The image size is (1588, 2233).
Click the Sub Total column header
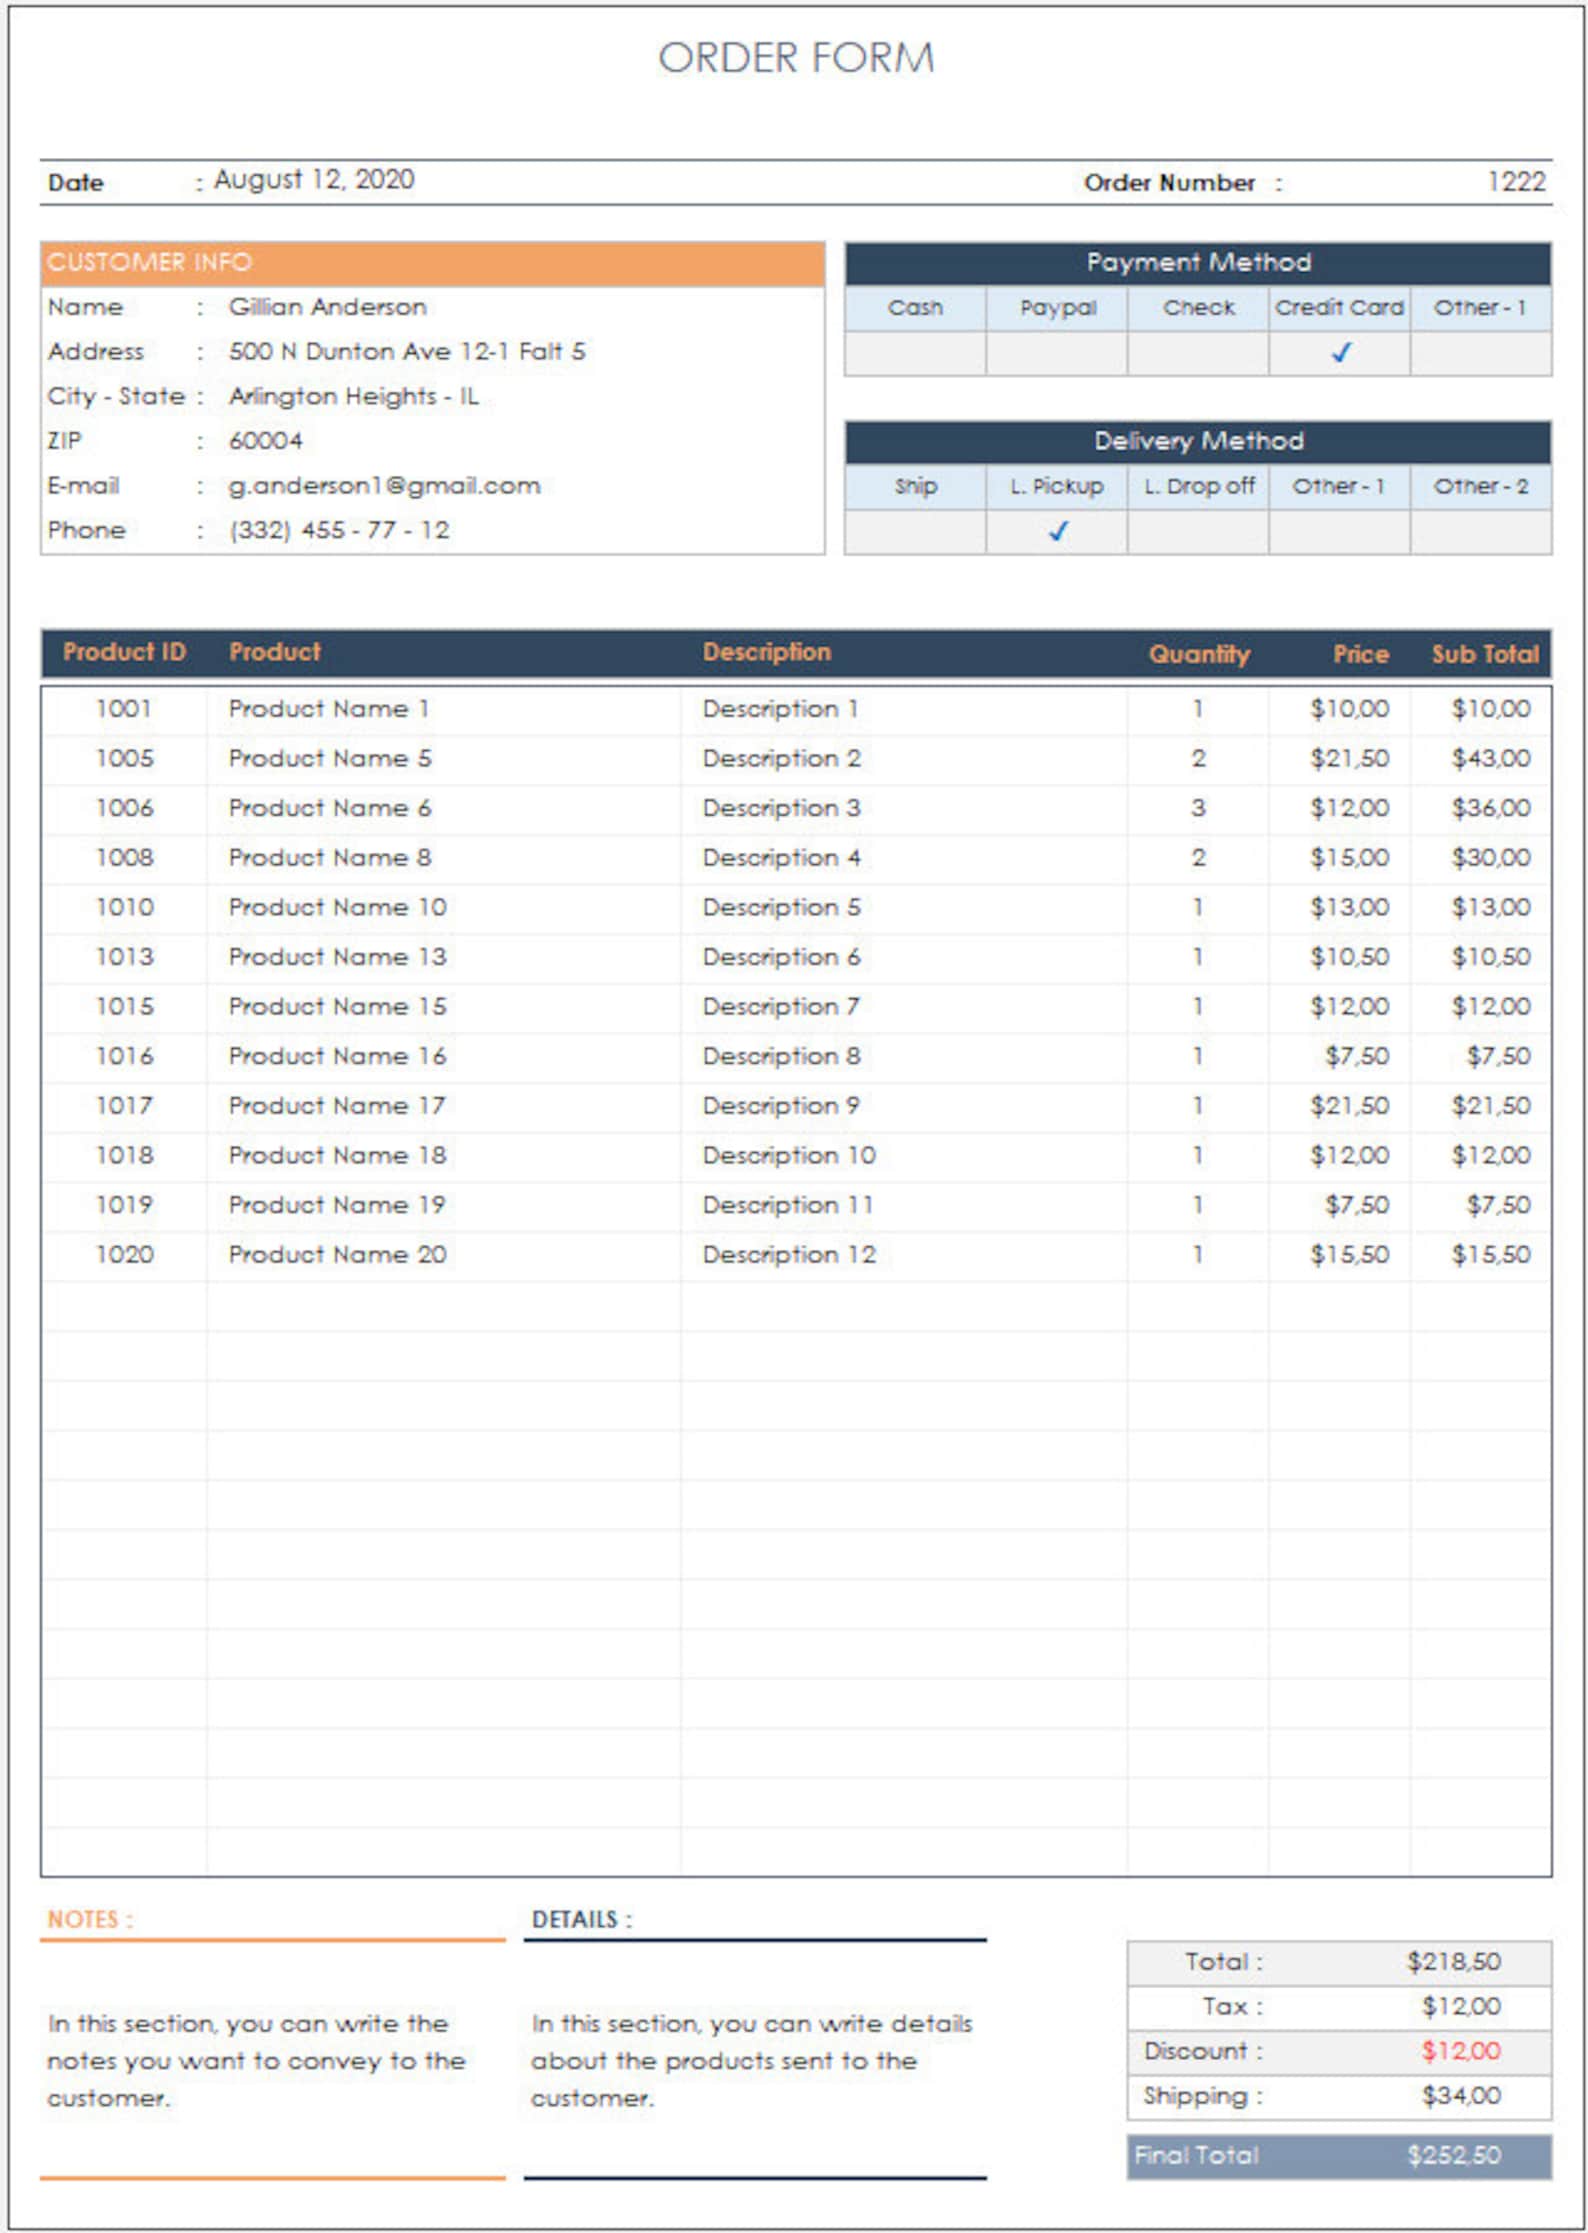point(1484,654)
